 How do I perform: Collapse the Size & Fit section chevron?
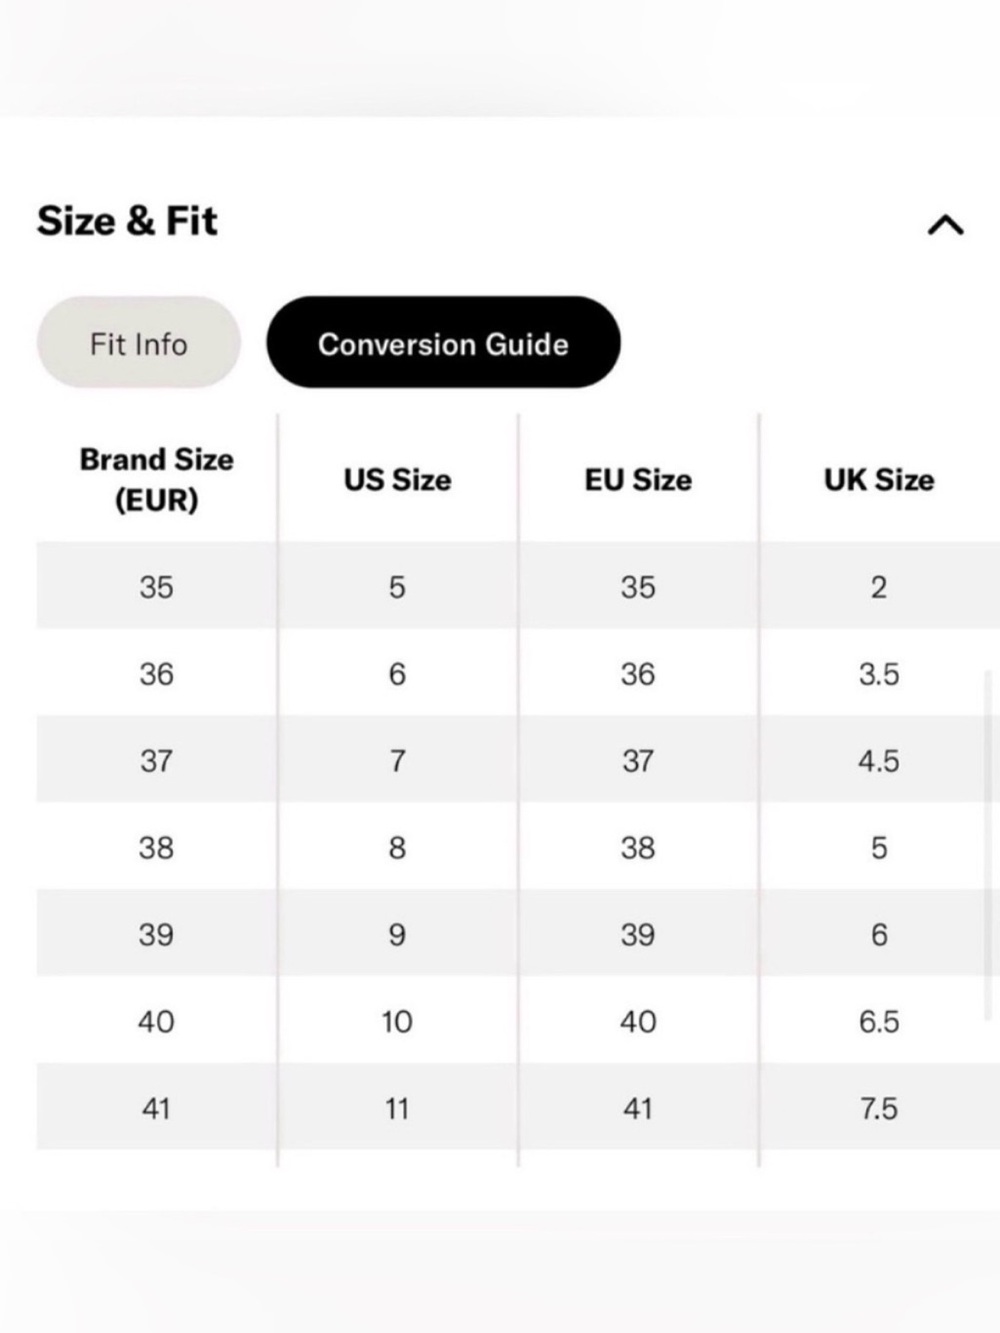pyautogui.click(x=945, y=225)
